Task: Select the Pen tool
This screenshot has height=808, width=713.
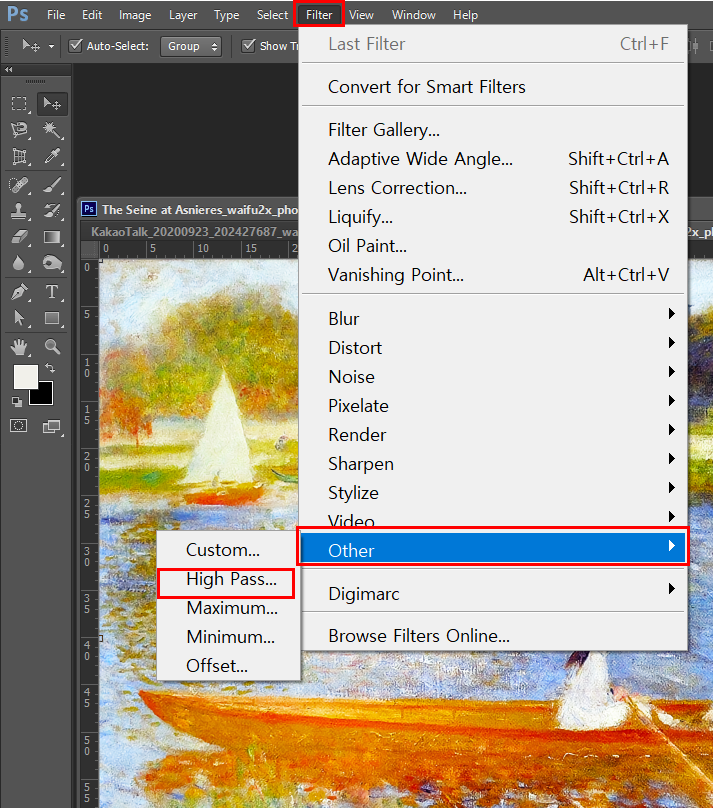Action: (x=20, y=292)
